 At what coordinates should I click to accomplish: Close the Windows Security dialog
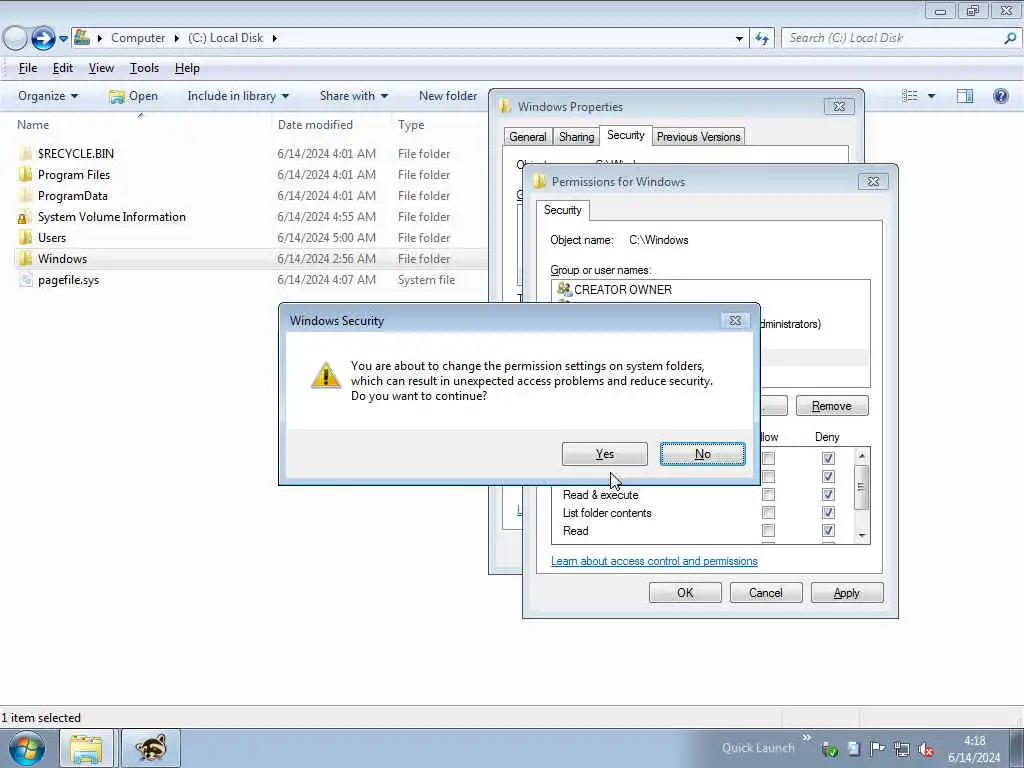[735, 321]
